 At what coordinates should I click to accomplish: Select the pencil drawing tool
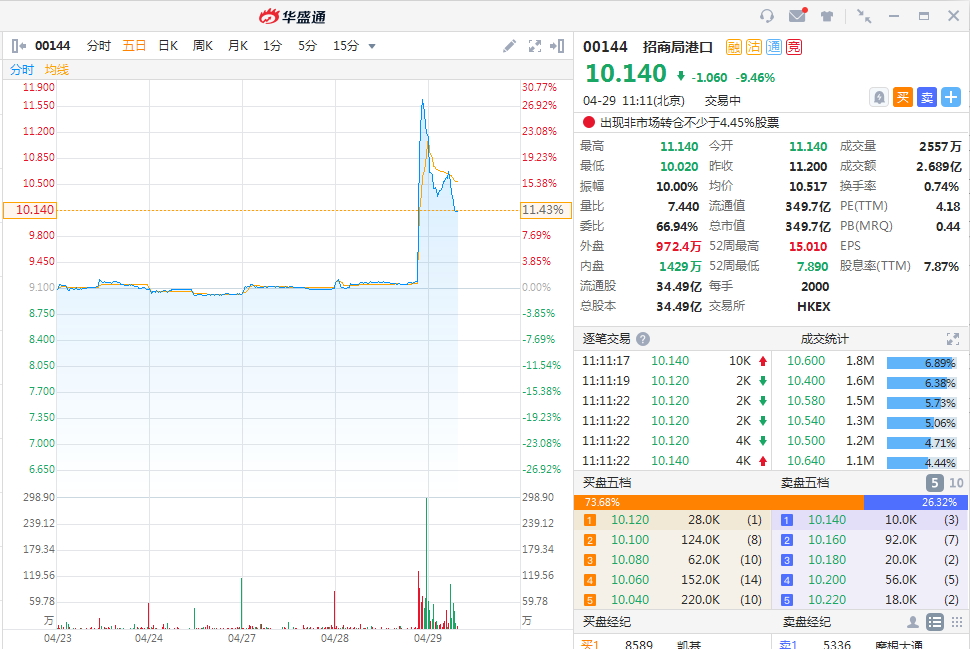[x=509, y=46]
